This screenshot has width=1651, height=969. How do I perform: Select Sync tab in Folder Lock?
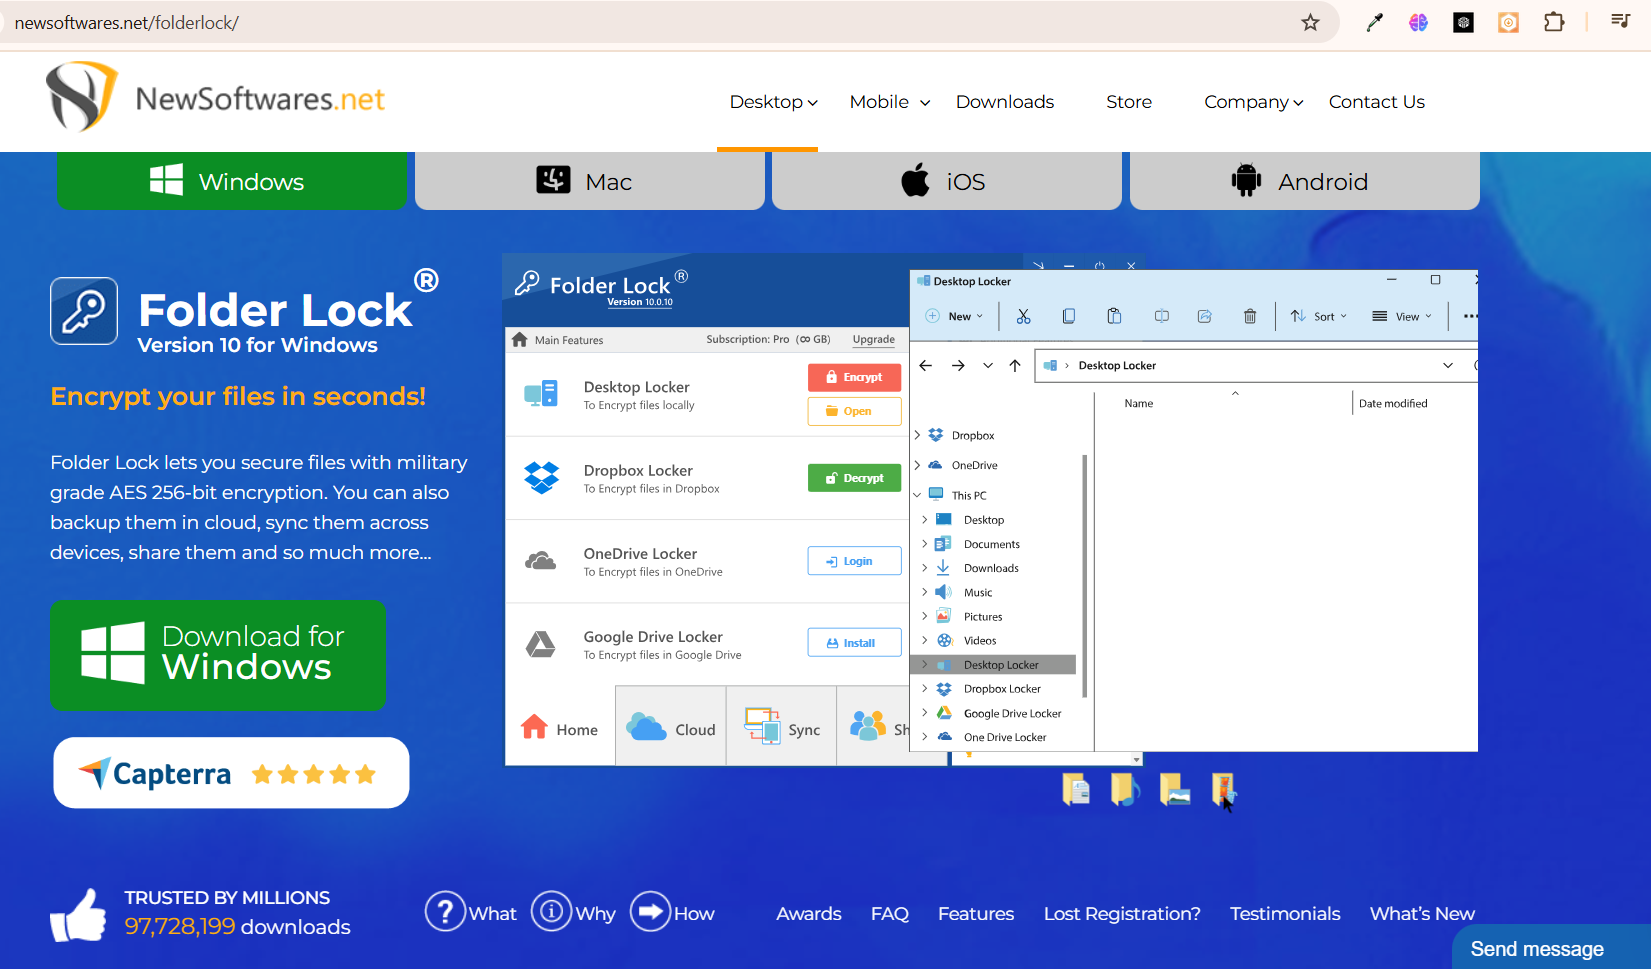pyautogui.click(x=782, y=728)
